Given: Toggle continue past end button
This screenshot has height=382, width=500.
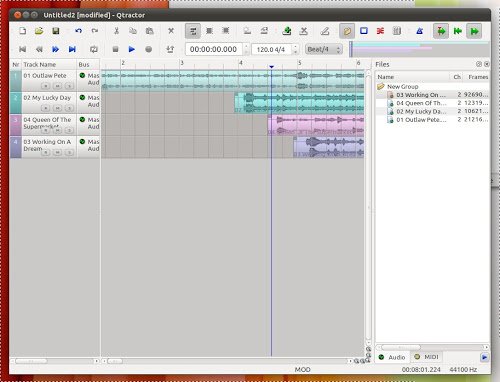Looking at the screenshot, I should coord(474,31).
